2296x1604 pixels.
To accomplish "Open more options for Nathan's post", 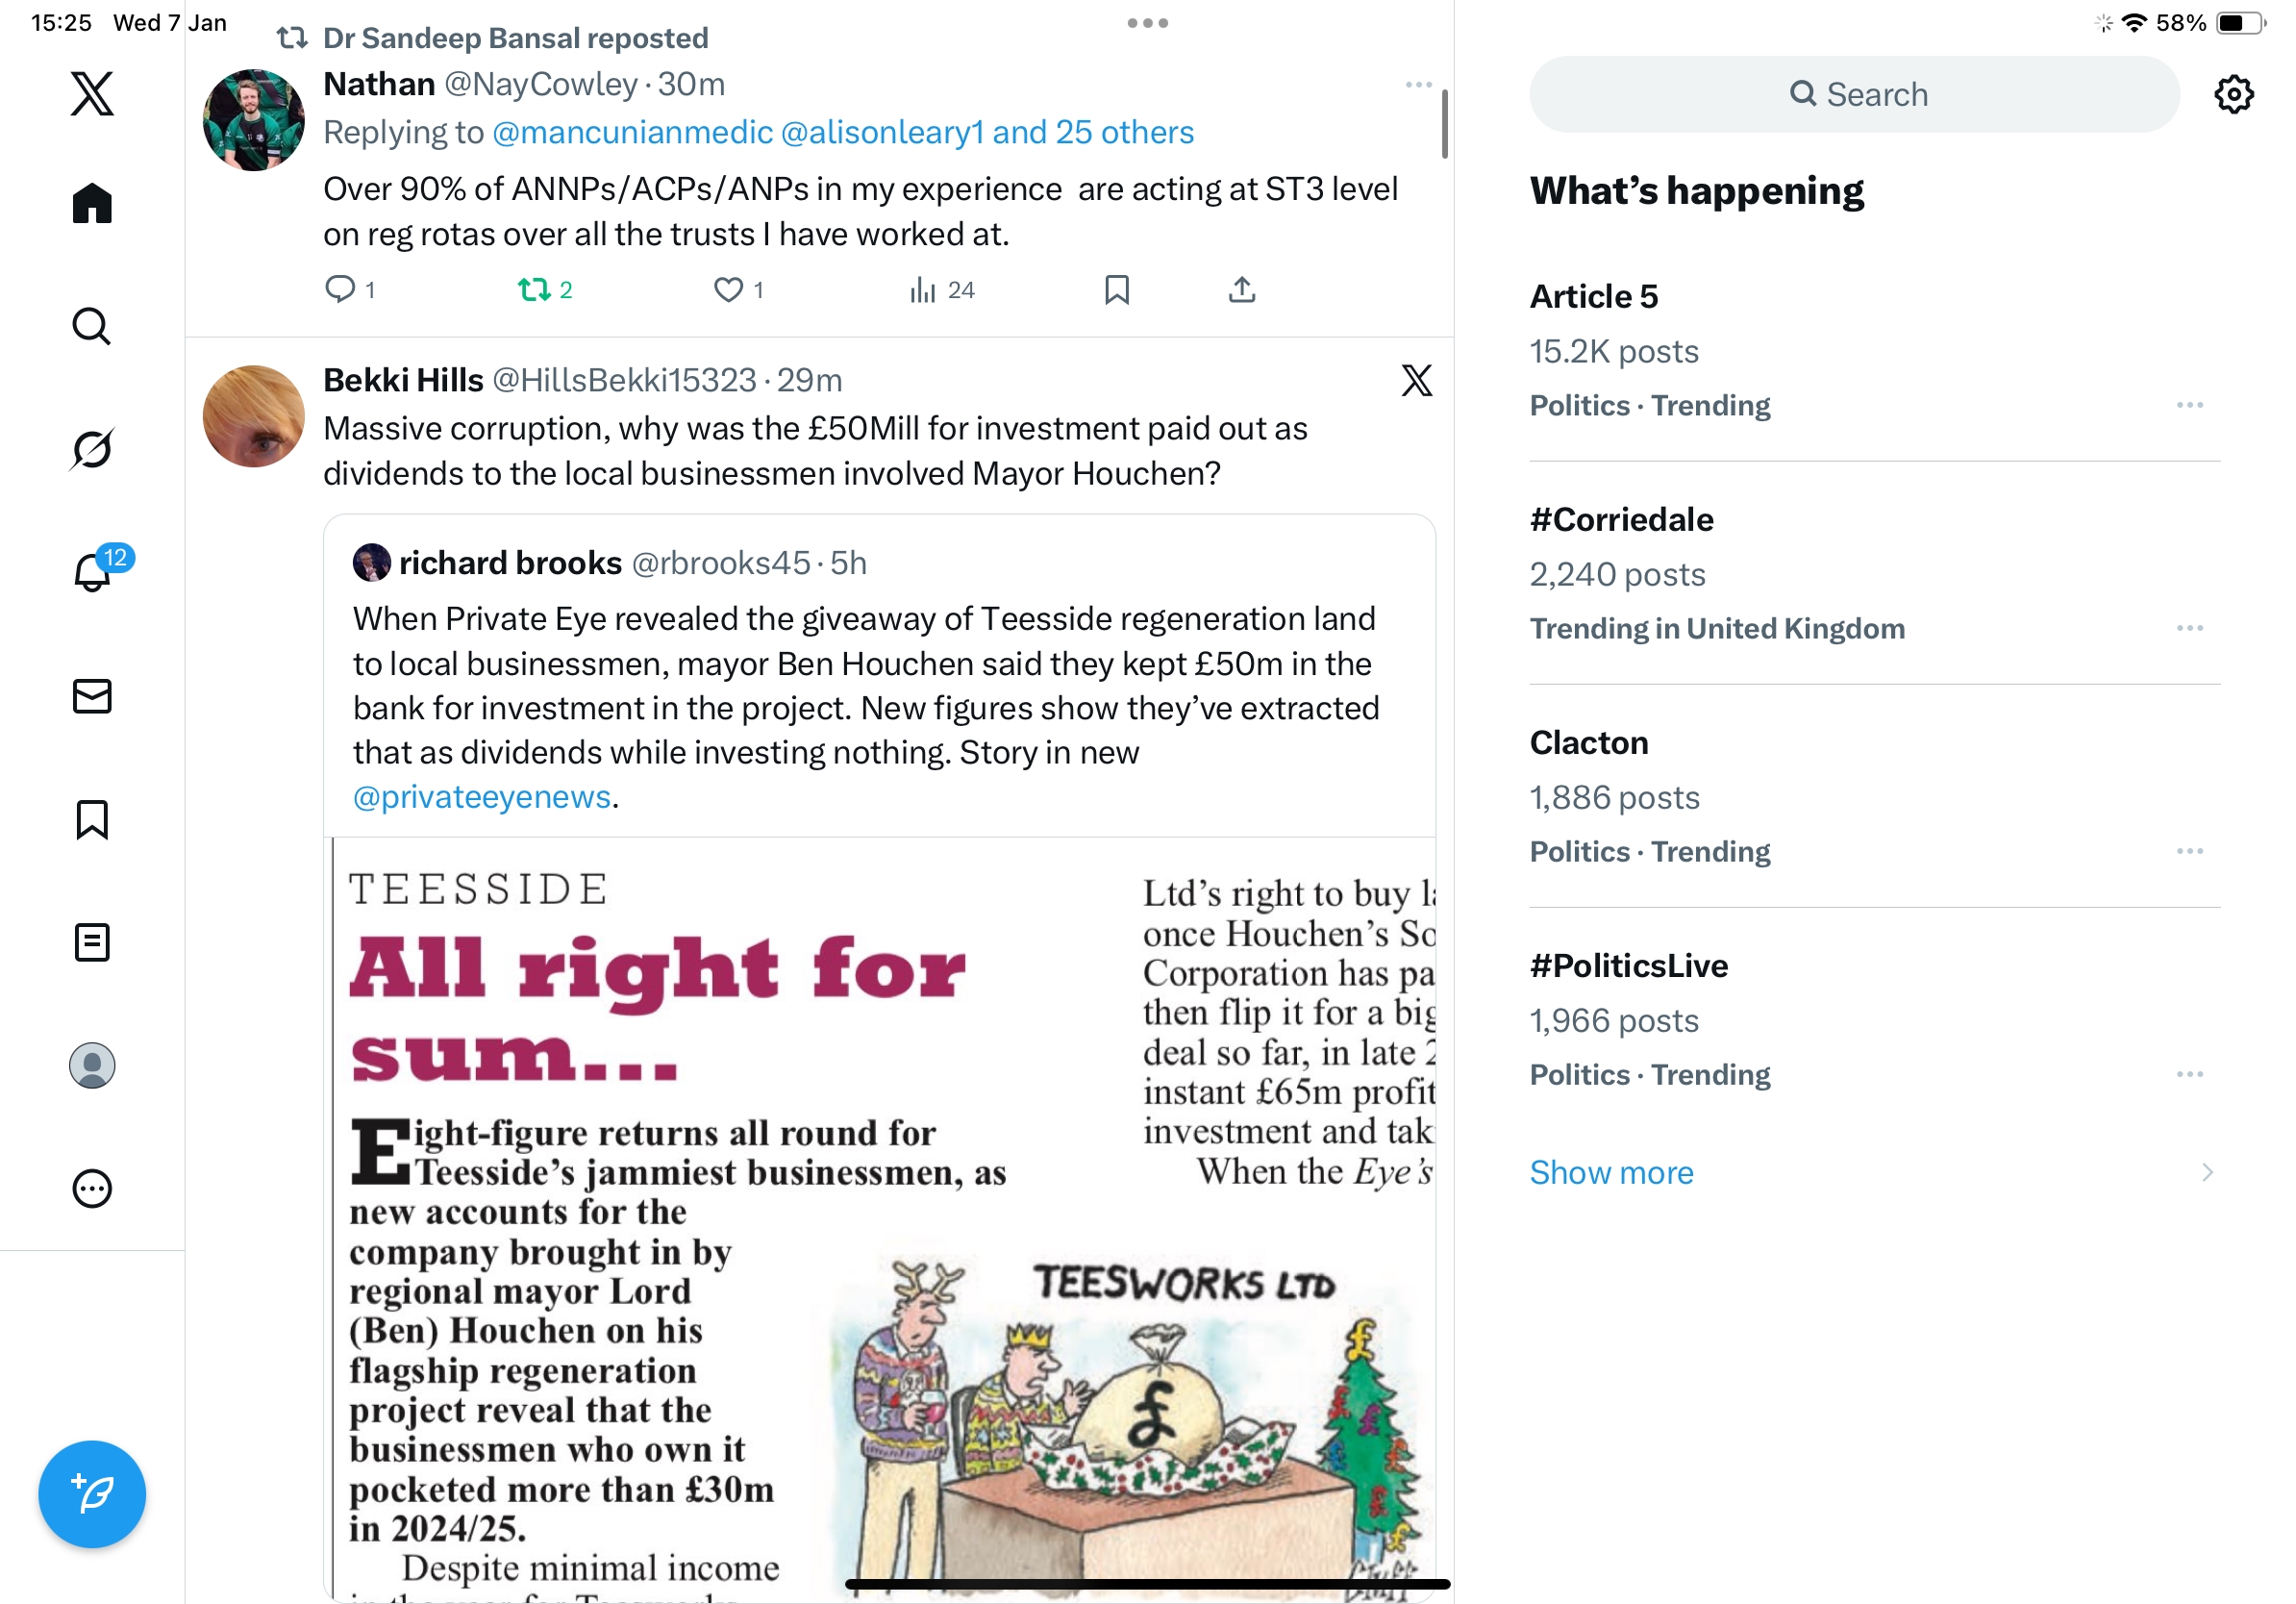I will point(1418,85).
